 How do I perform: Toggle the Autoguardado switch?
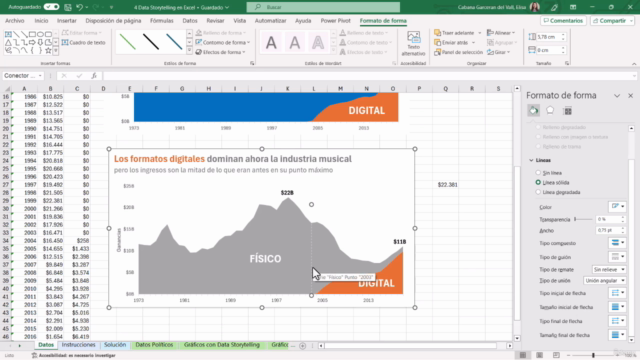[x=51, y=7]
